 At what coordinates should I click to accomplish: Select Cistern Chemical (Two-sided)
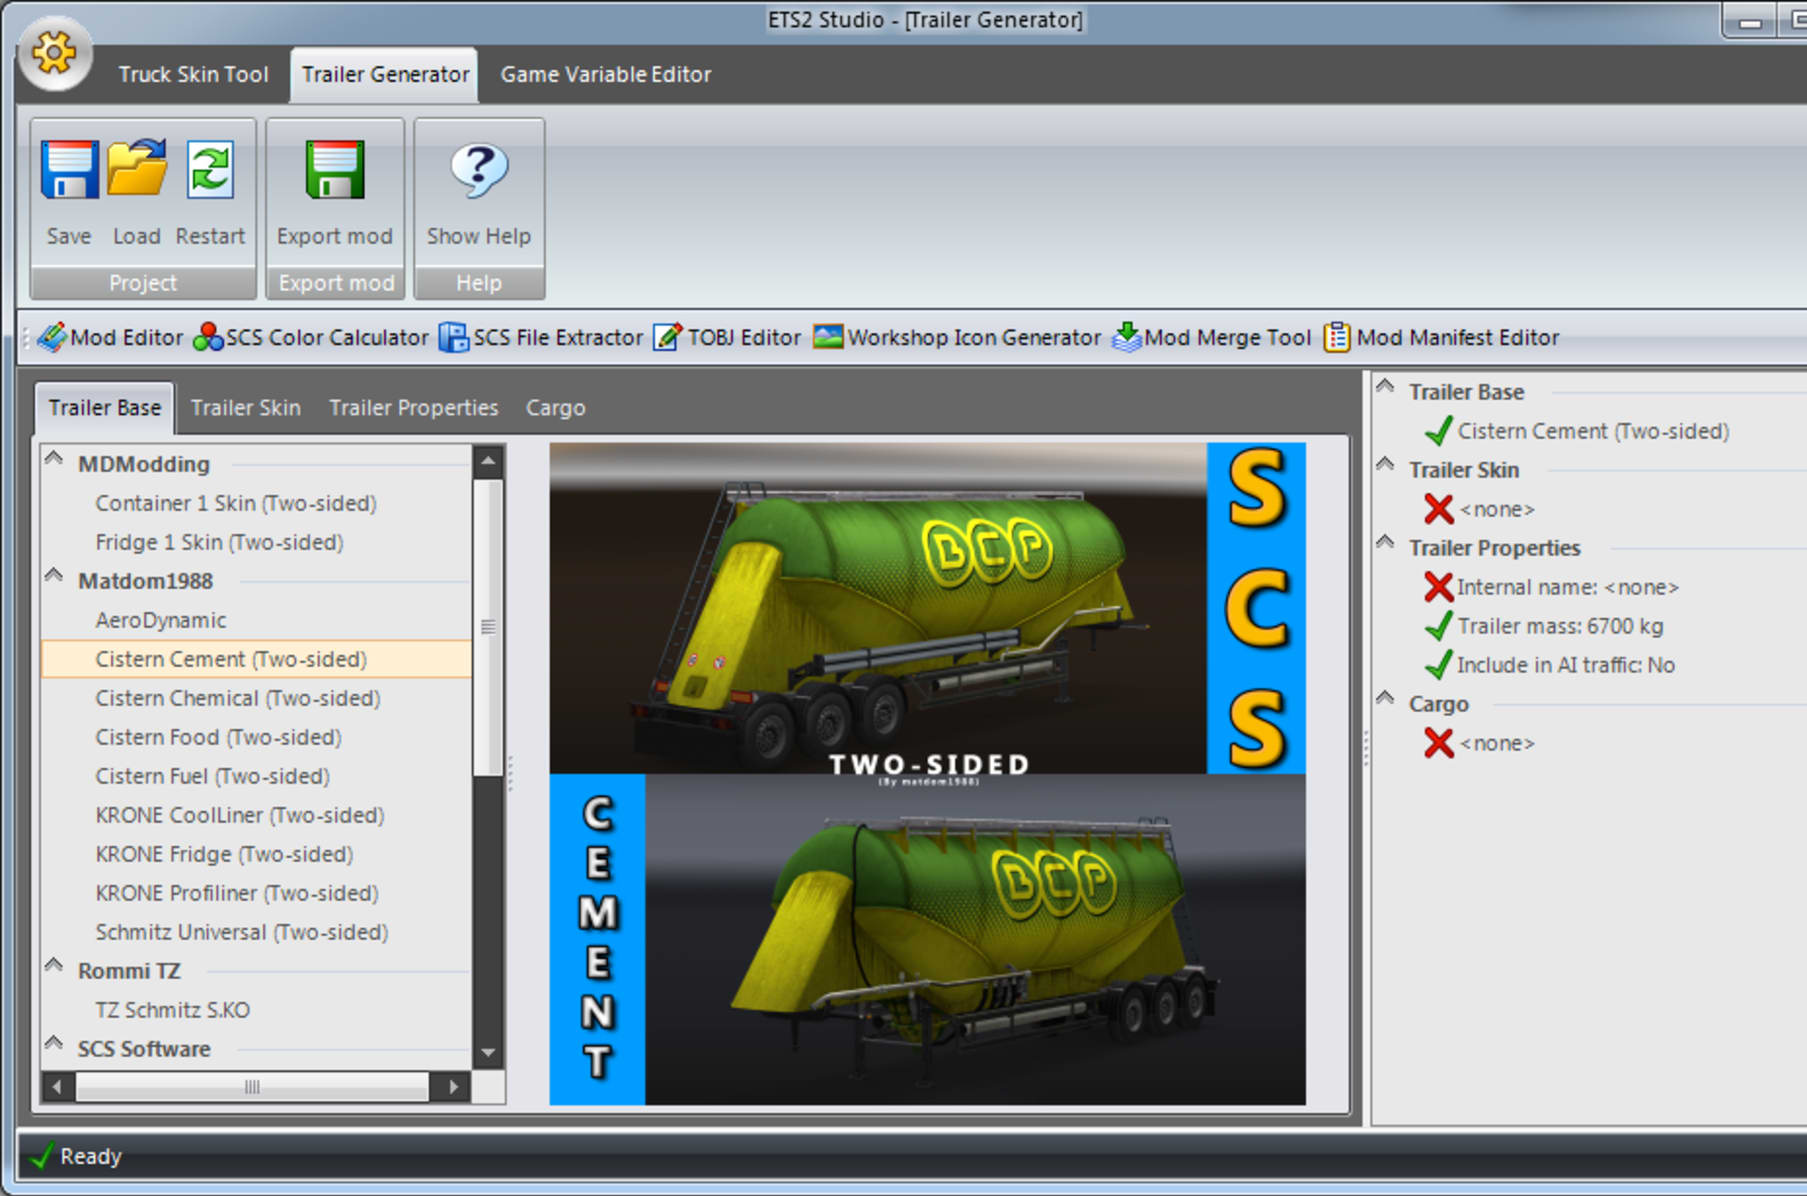[238, 698]
